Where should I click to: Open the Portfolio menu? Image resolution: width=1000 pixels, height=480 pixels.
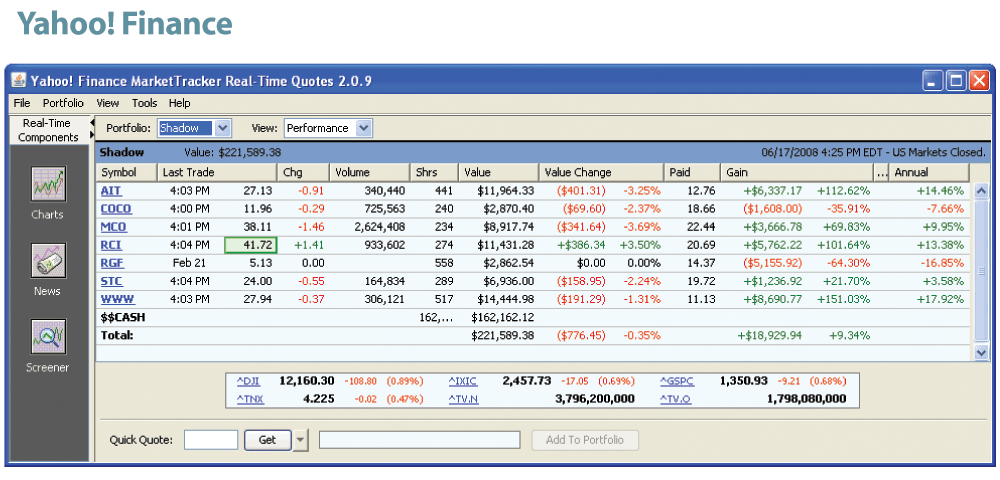click(63, 103)
